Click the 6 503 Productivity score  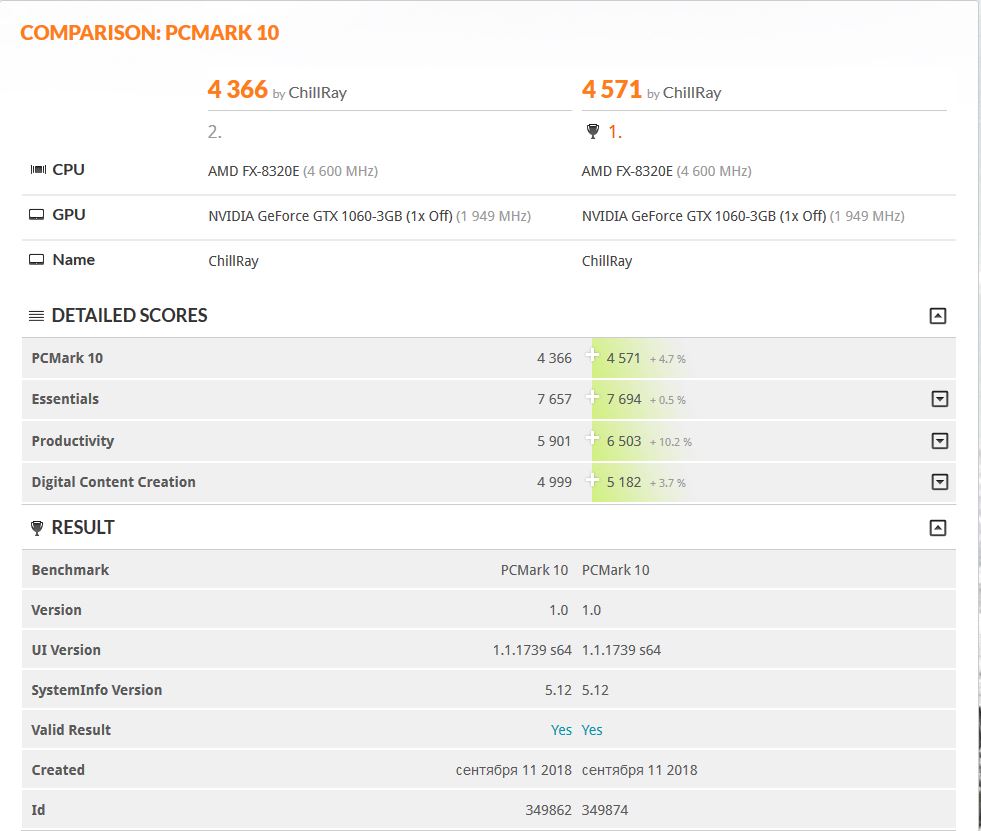624,441
